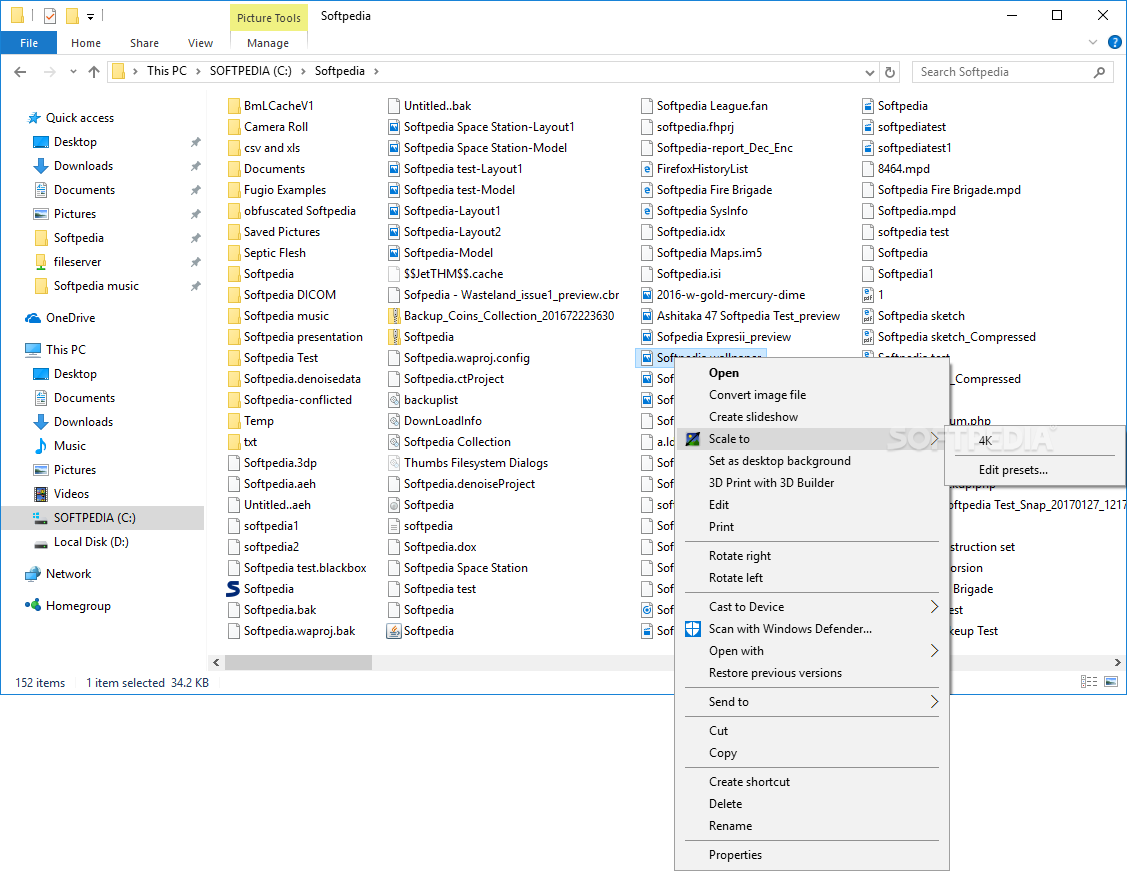Click the Forward navigation arrow

(x=50, y=71)
